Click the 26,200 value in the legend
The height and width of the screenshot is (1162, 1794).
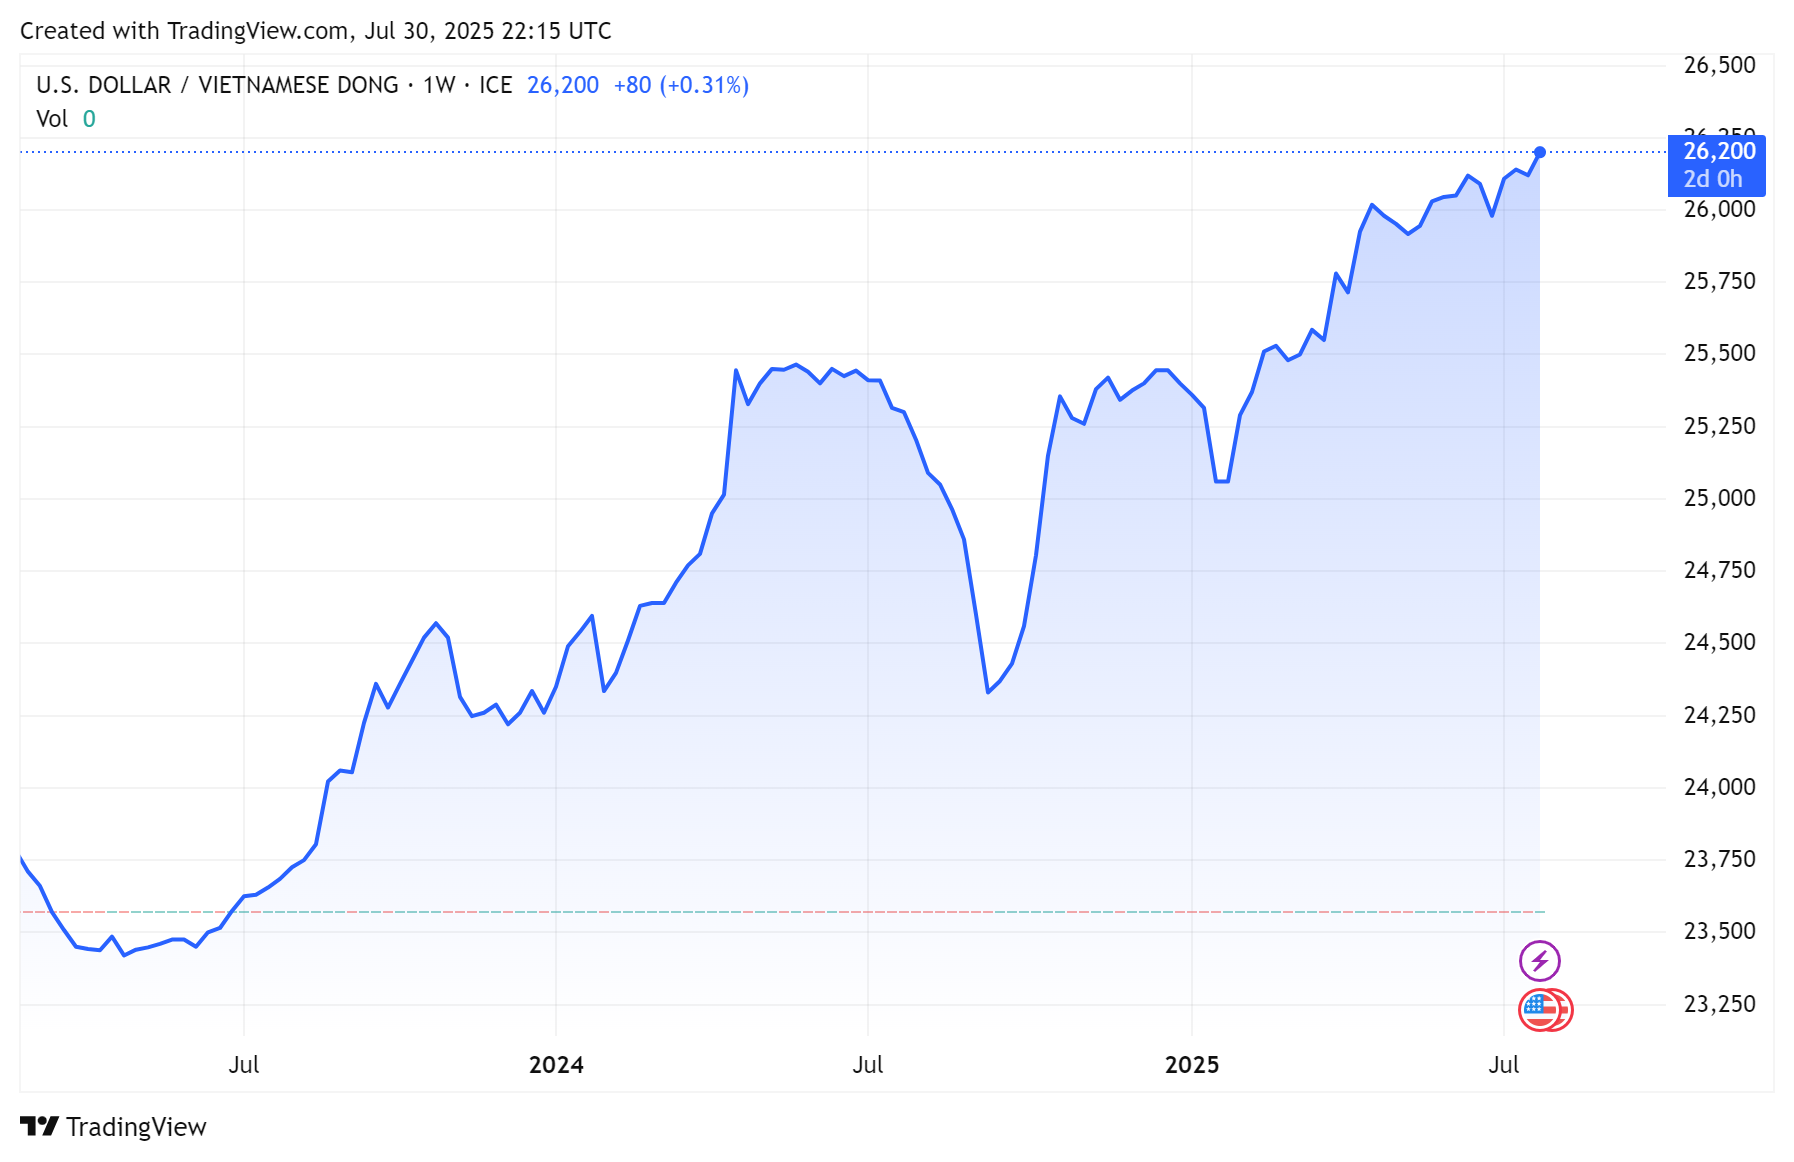(x=562, y=86)
